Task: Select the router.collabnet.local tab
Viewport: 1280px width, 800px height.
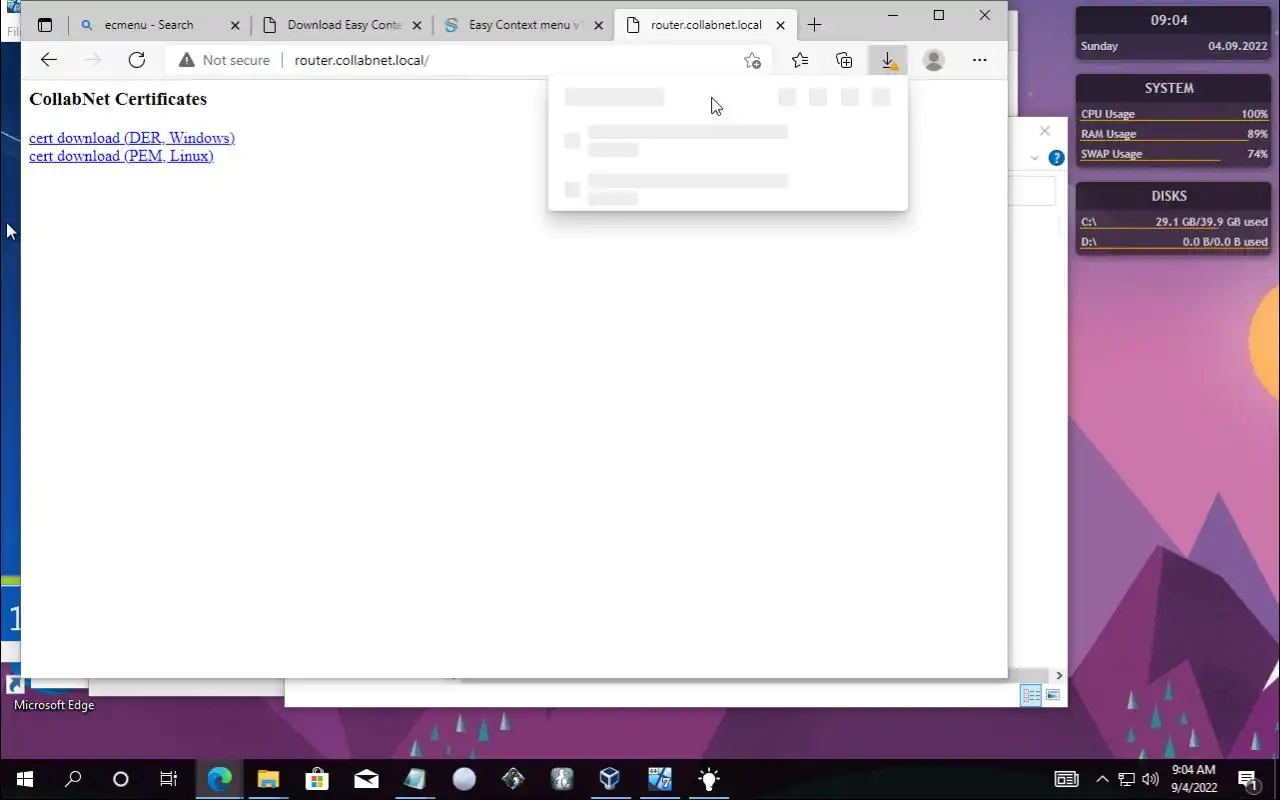Action: coord(705,25)
